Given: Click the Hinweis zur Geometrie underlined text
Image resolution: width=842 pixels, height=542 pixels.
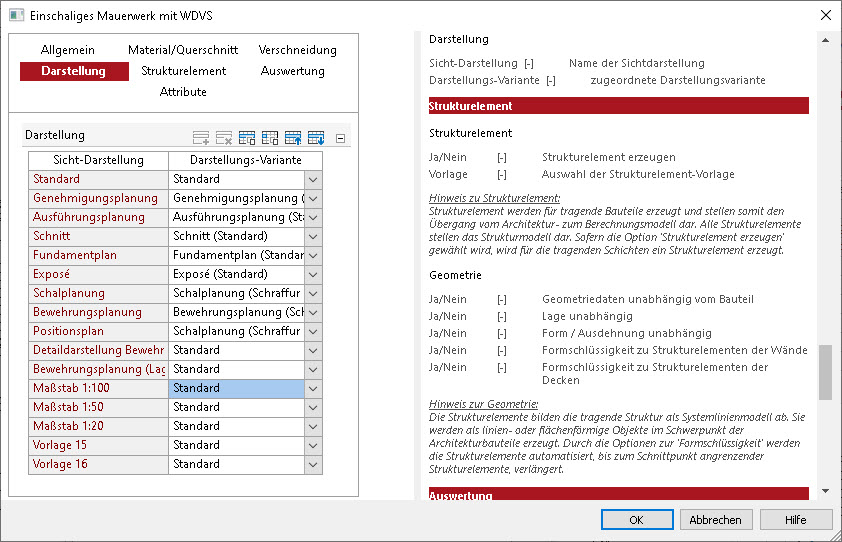Looking at the screenshot, I should pyautogui.click(x=483, y=404).
